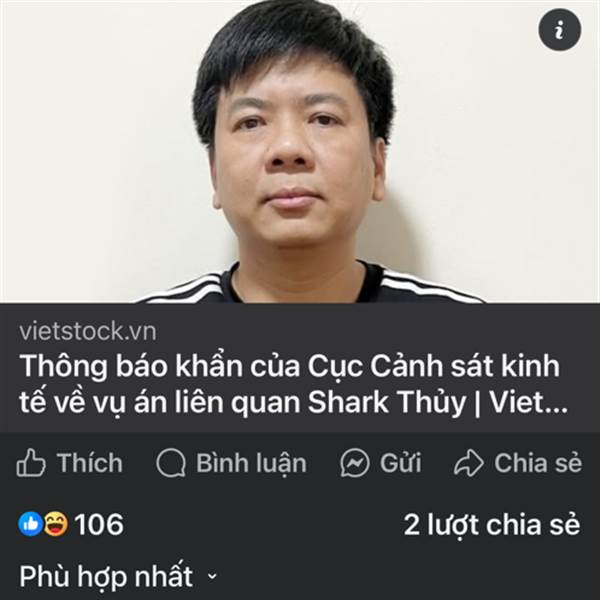Toggle like using the Thích label
This screenshot has width=600, height=600.
[90, 463]
